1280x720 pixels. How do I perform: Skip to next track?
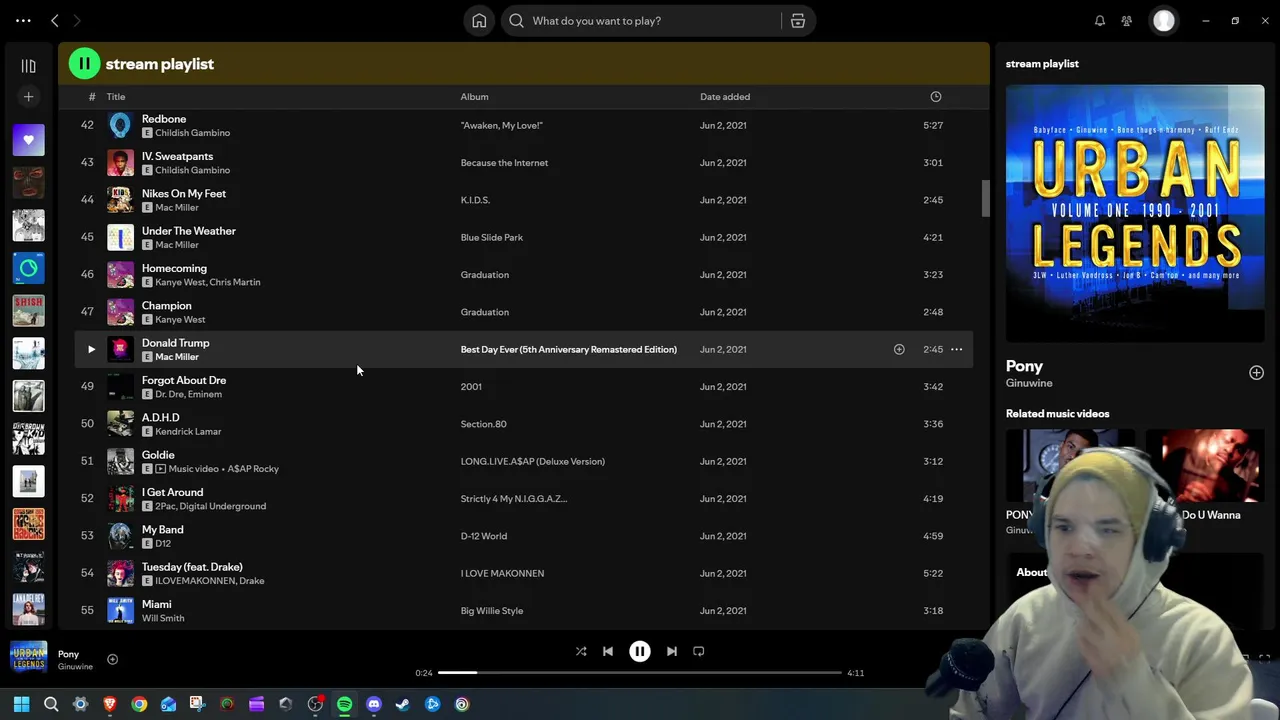(672, 652)
